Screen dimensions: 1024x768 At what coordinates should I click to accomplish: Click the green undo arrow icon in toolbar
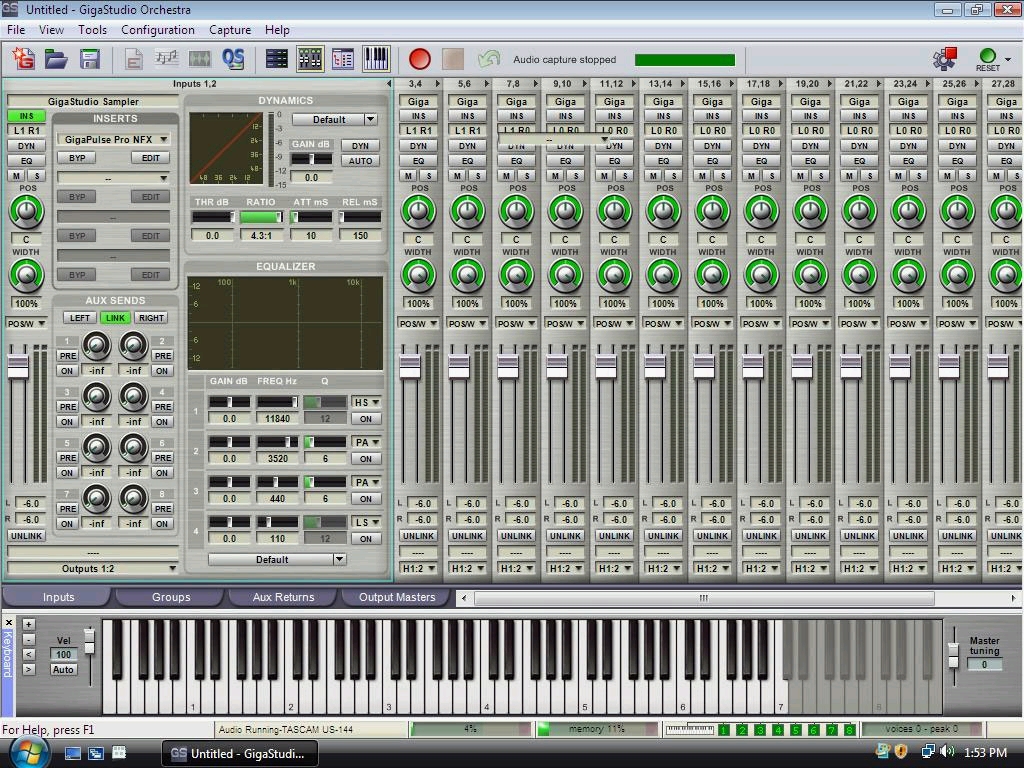[x=488, y=59]
